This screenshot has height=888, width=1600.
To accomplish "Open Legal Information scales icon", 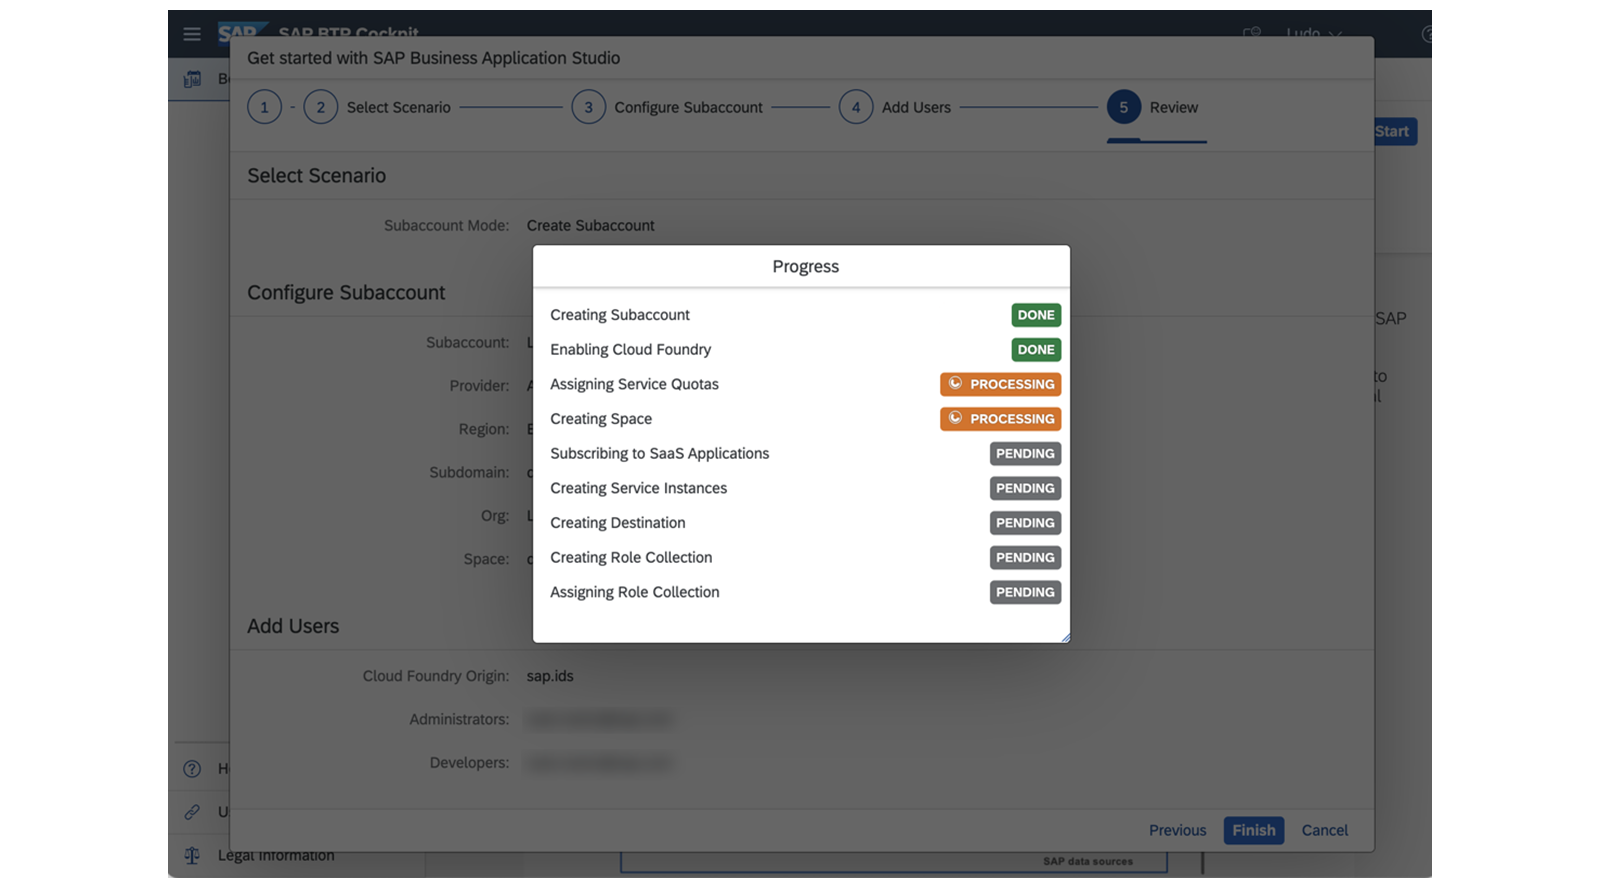I will (x=192, y=856).
